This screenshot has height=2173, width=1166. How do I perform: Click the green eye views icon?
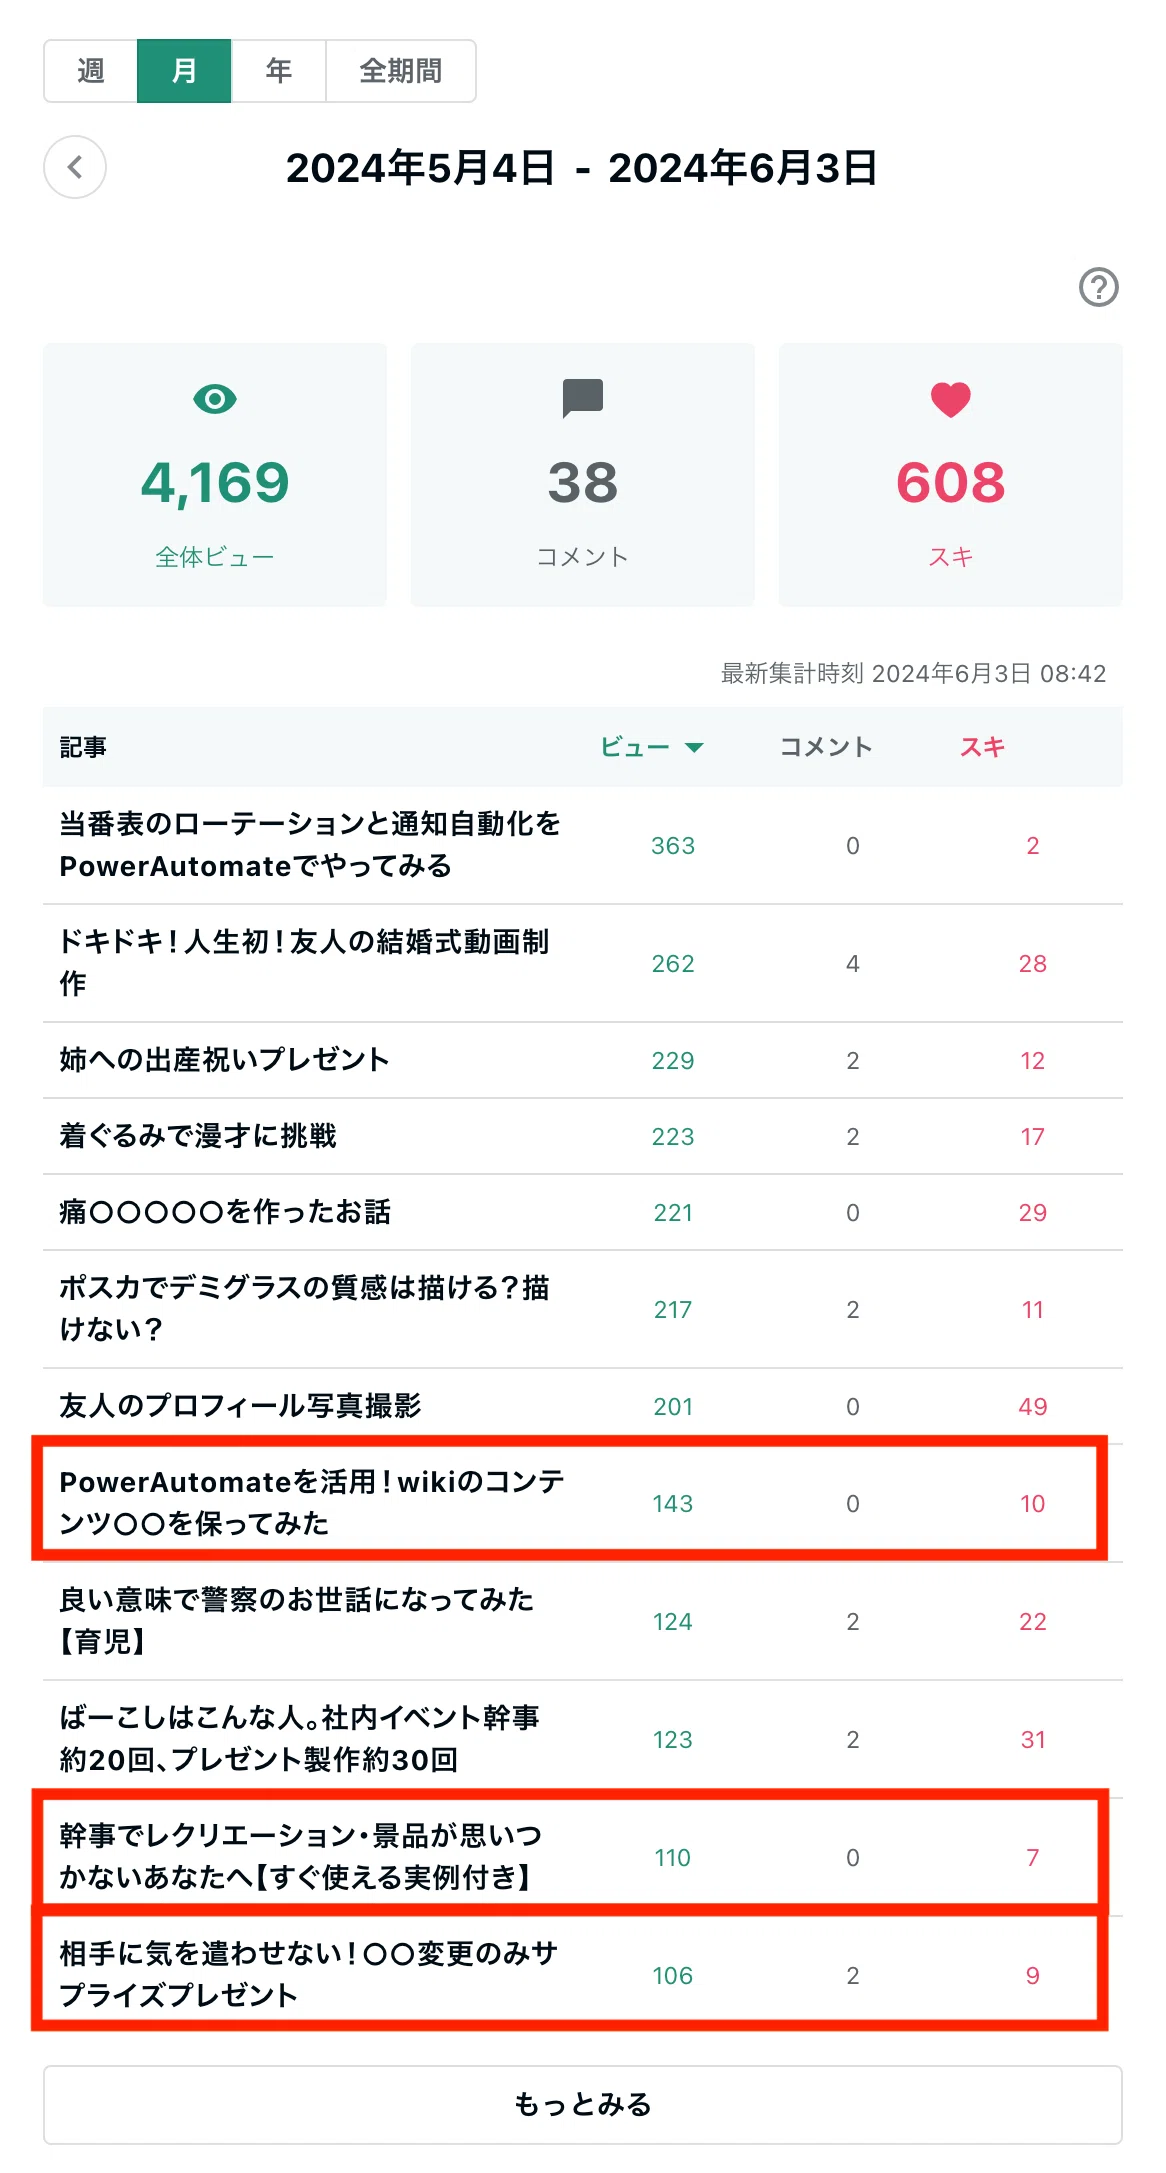tap(214, 399)
